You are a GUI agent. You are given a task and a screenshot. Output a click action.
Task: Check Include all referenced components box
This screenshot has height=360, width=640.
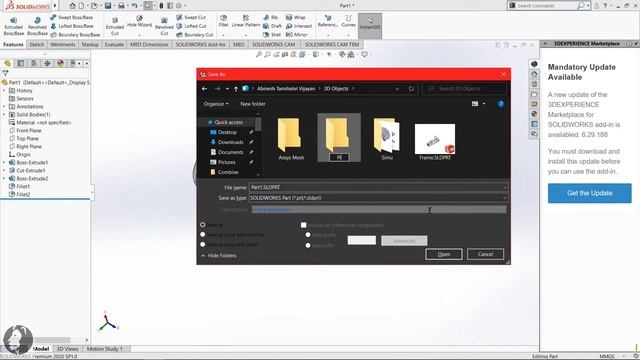click(x=304, y=225)
